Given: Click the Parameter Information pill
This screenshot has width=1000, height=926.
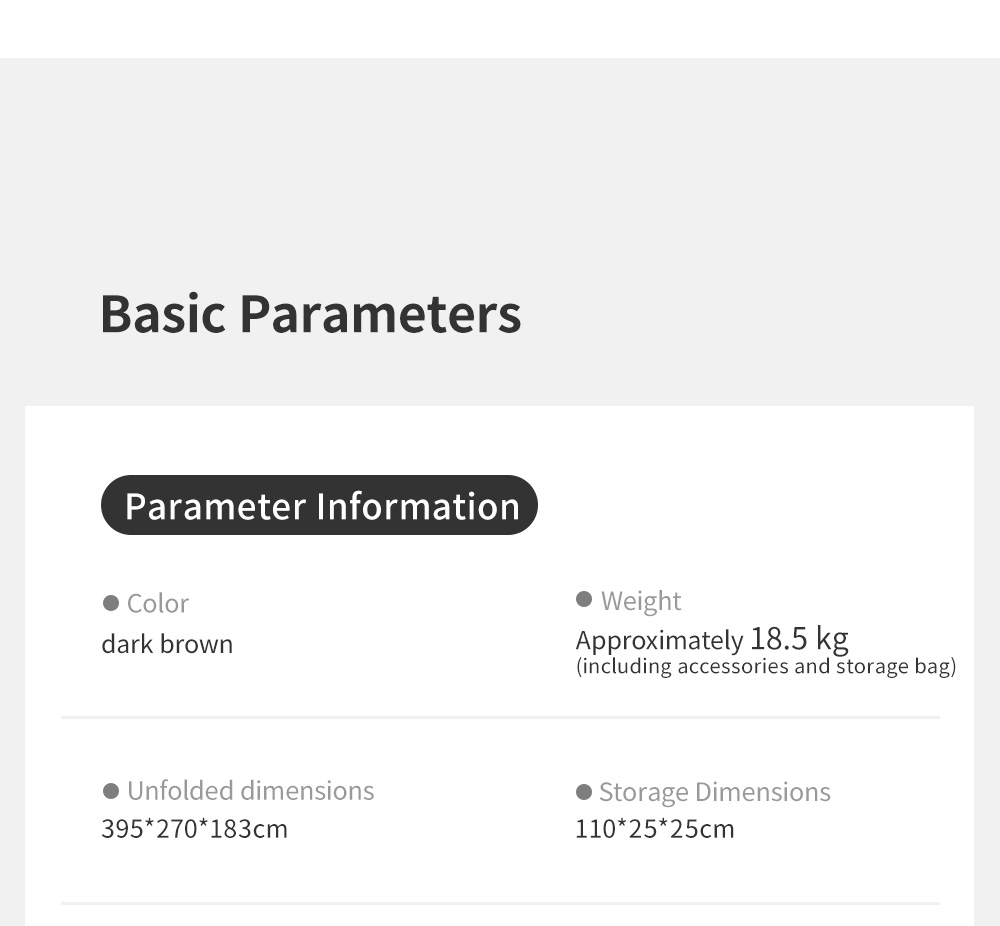Looking at the screenshot, I should pos(319,505).
